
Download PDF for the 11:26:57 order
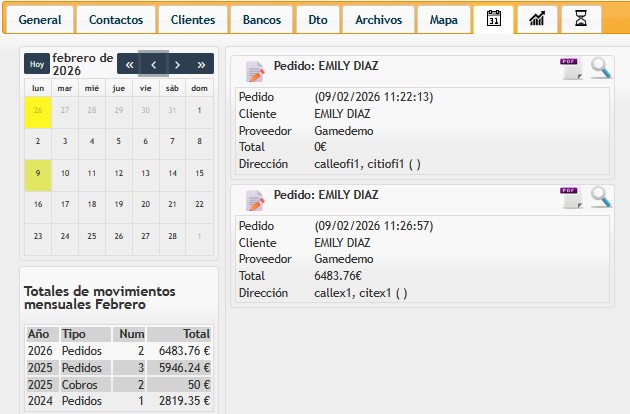point(571,197)
